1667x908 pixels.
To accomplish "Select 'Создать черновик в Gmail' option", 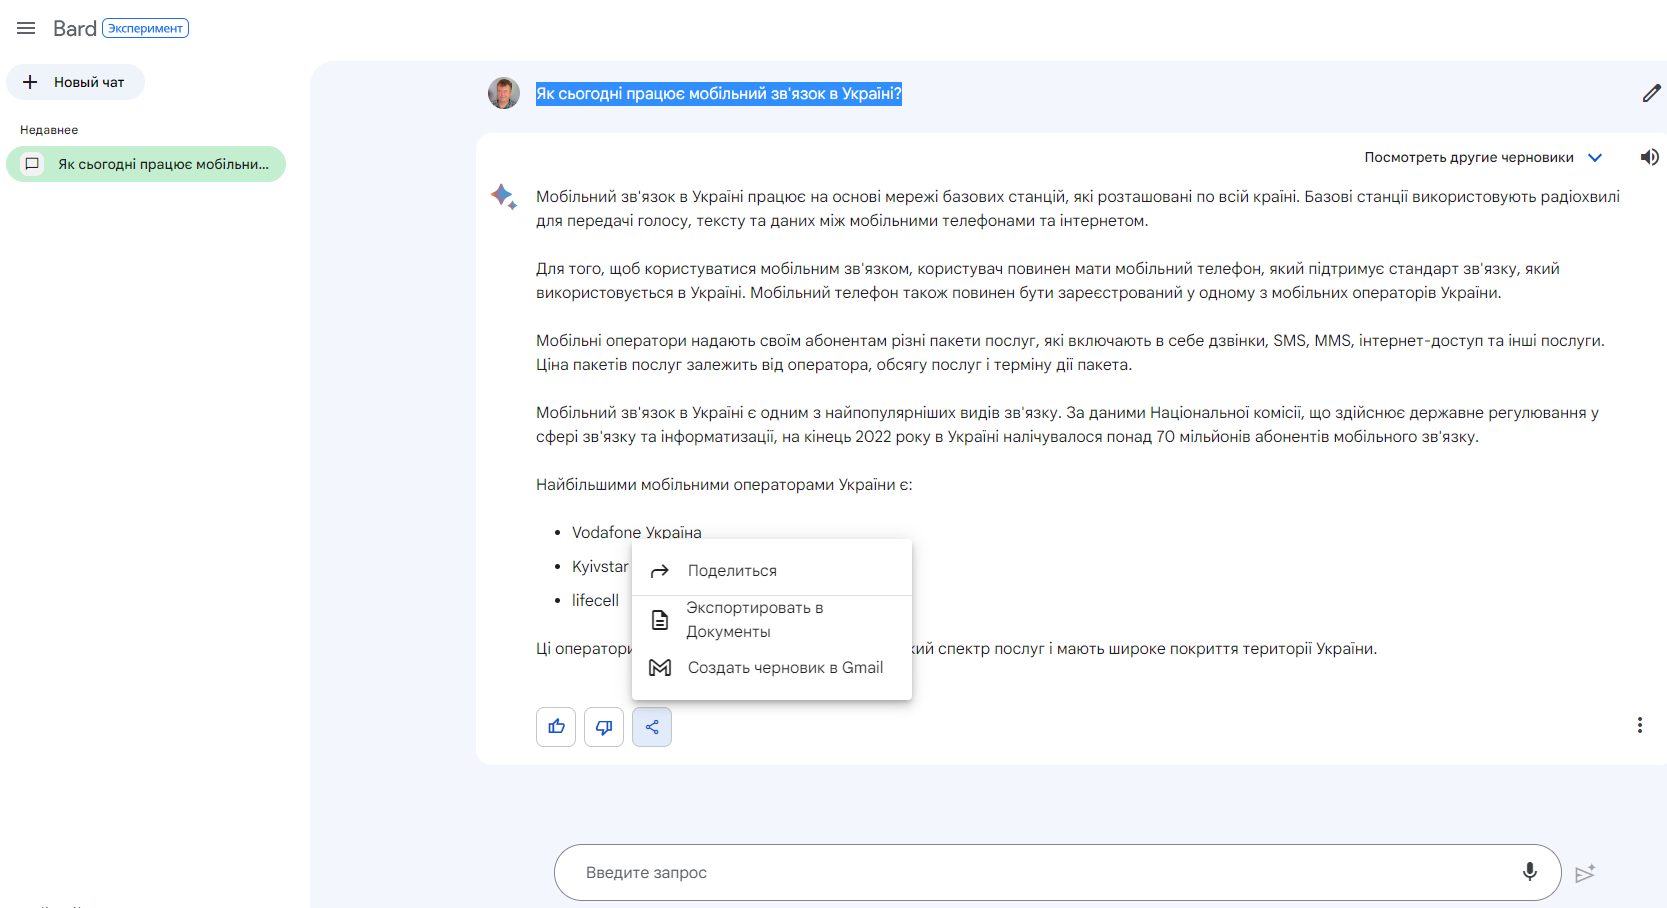I will tap(784, 668).
